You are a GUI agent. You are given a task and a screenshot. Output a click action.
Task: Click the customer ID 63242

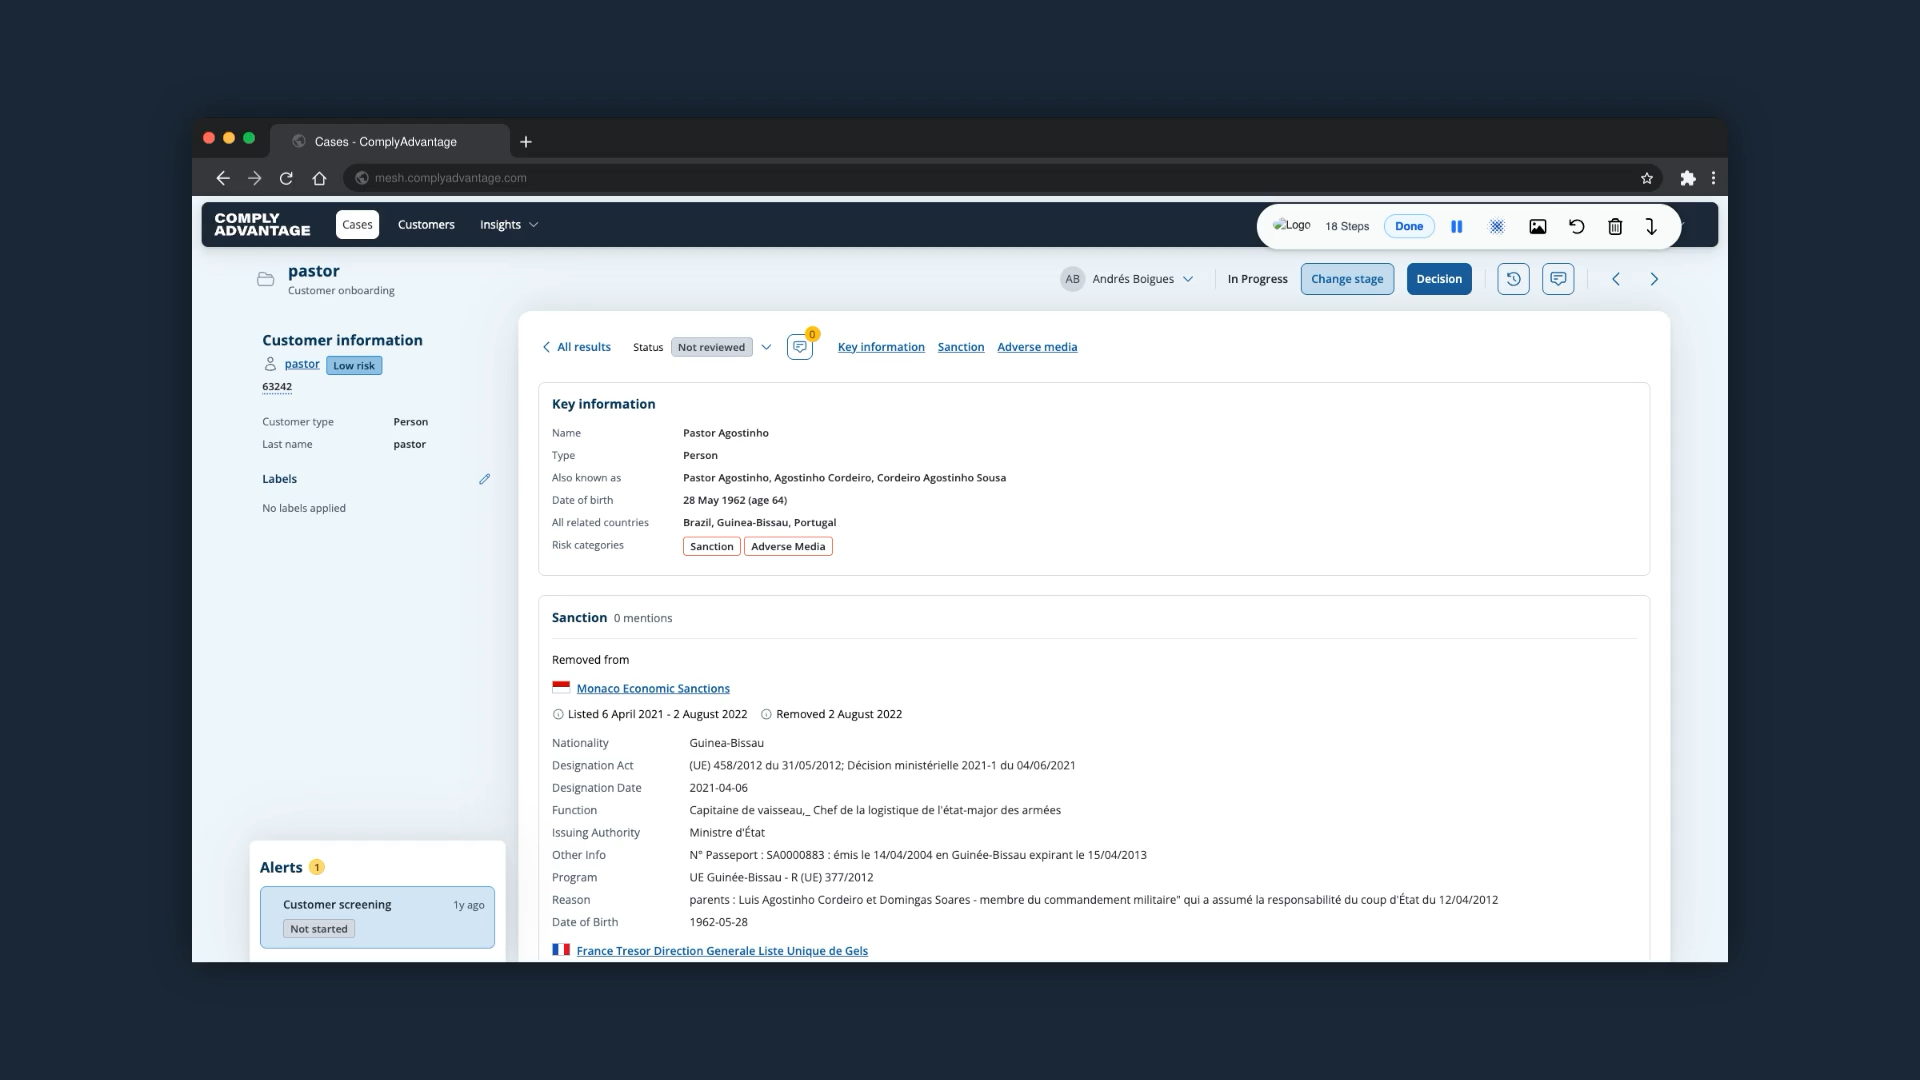pos(277,387)
